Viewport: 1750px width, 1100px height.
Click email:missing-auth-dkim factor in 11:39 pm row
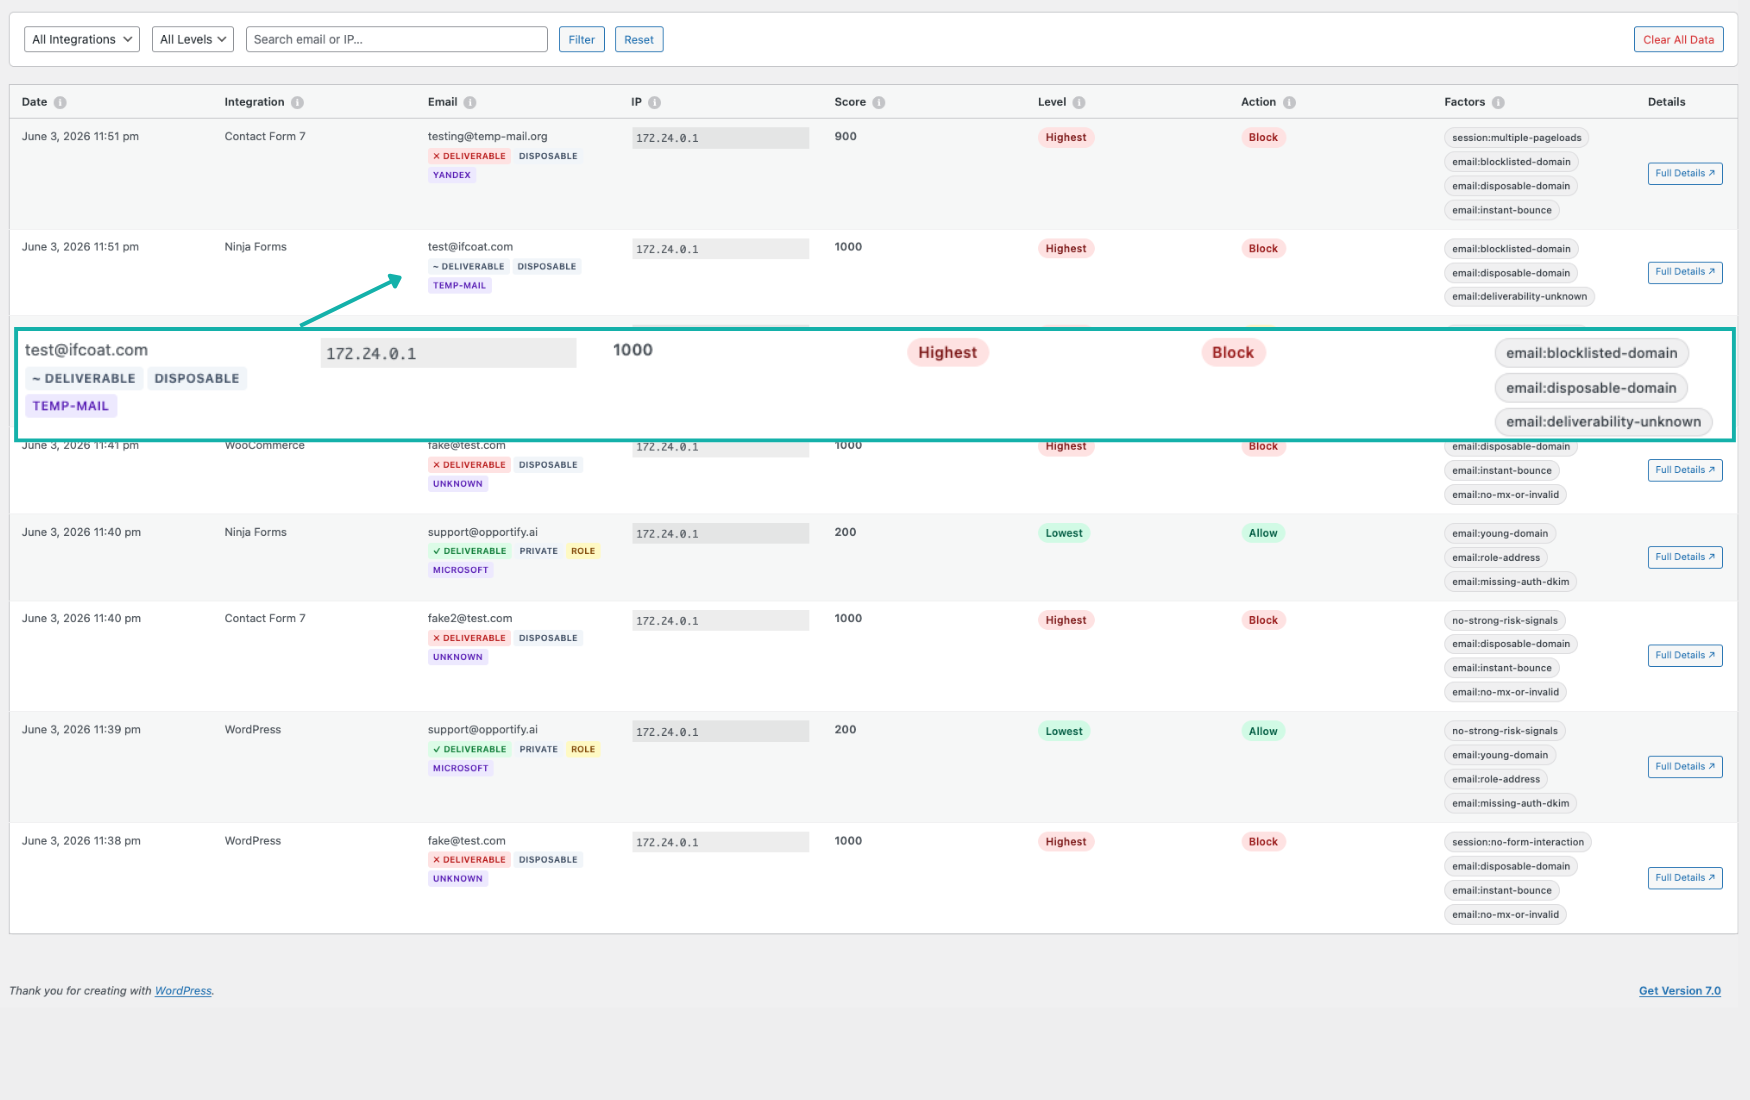tap(1510, 803)
